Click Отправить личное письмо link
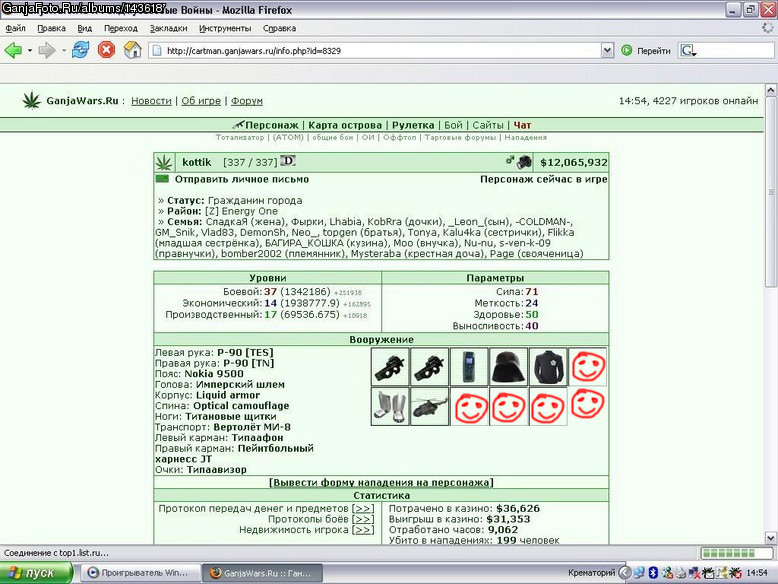 pyautogui.click(x=242, y=179)
